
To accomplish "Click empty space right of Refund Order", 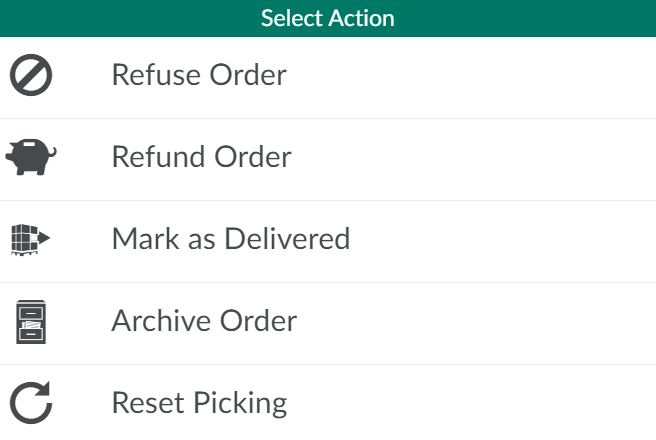I will (480, 158).
